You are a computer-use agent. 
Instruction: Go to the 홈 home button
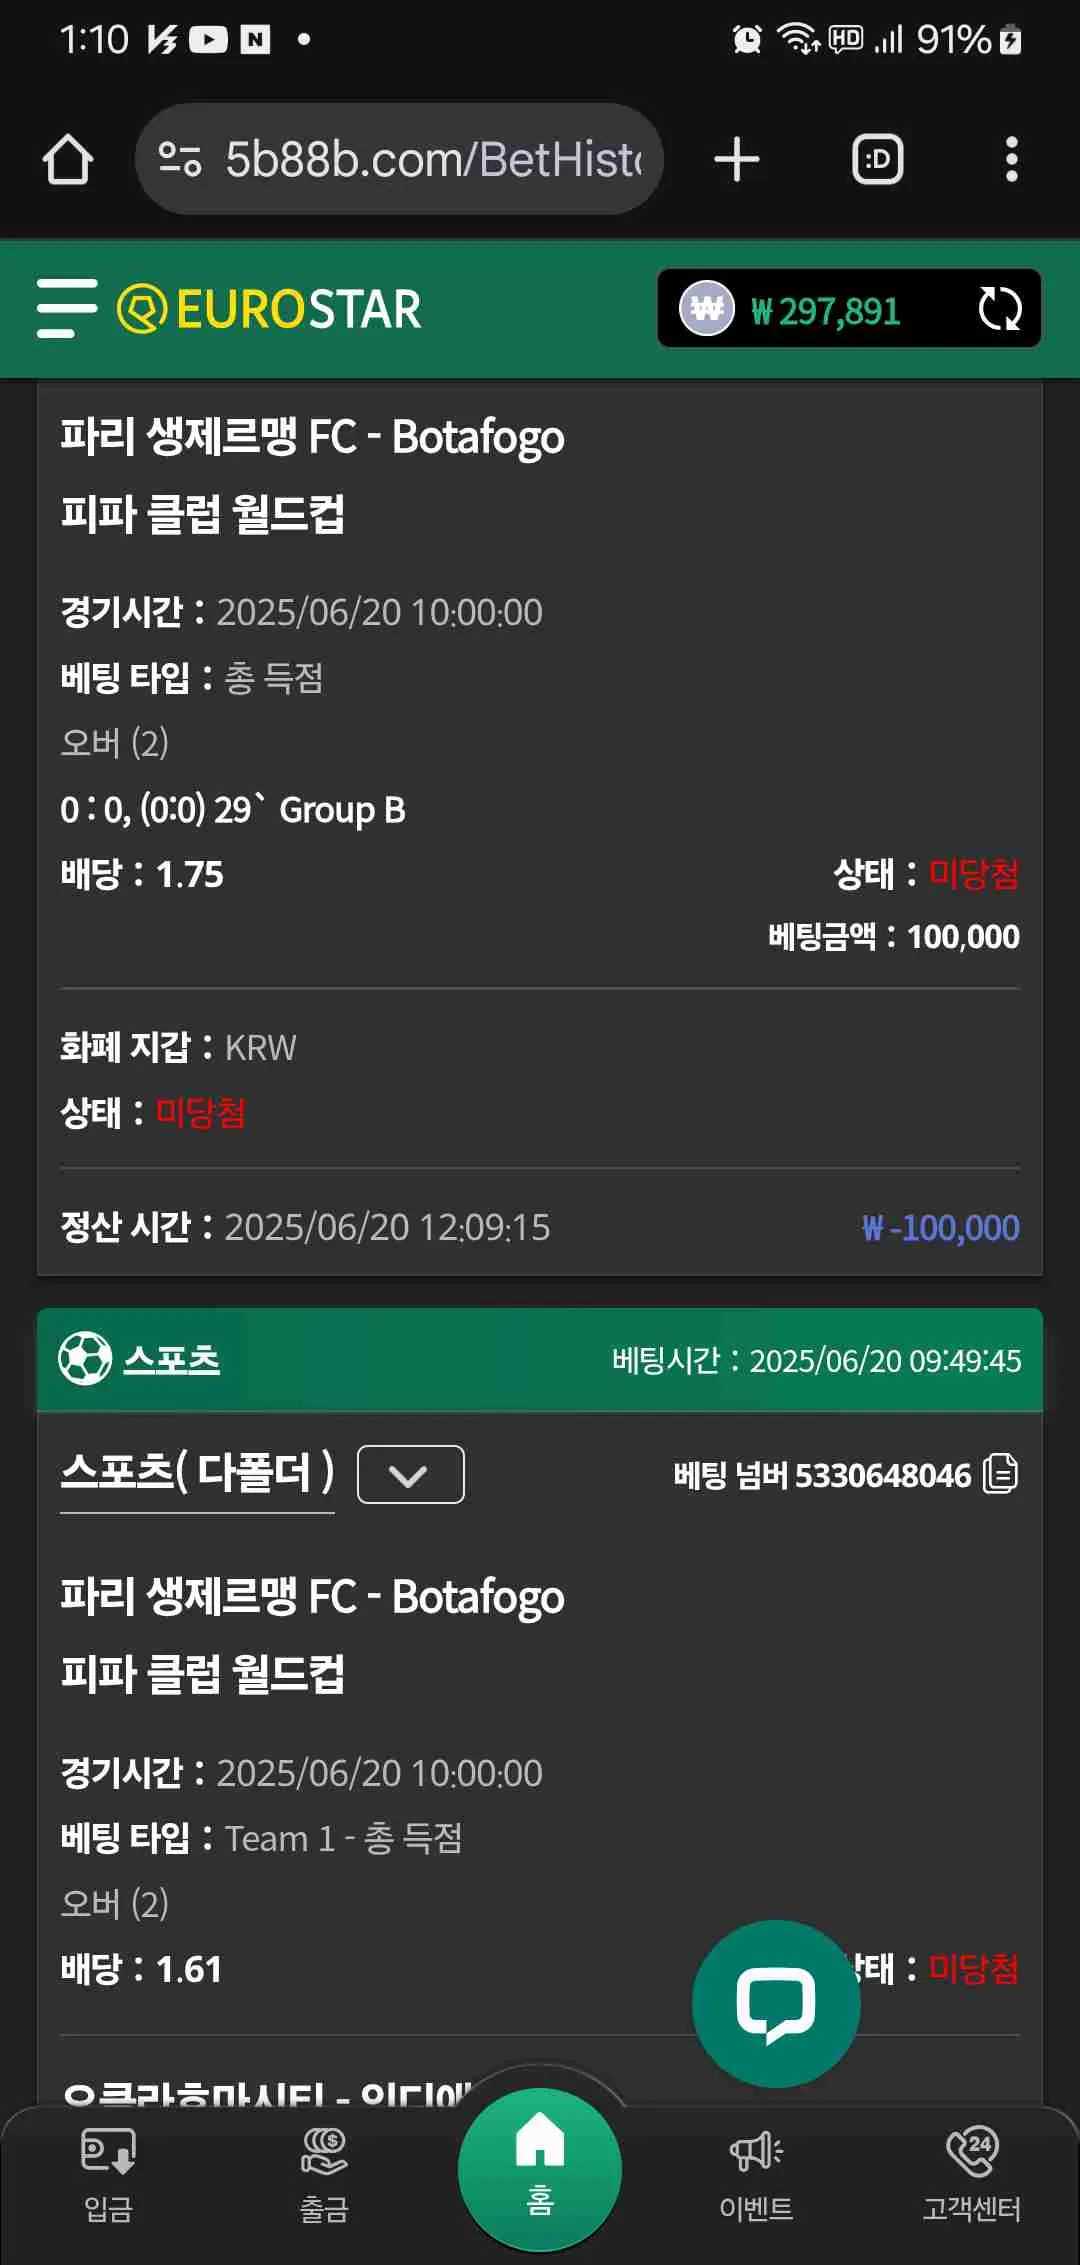click(x=540, y=2169)
